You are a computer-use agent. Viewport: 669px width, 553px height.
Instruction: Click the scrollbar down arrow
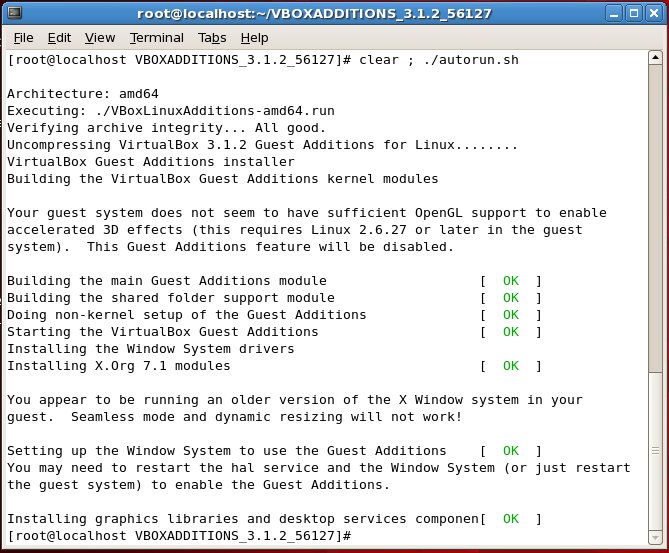coord(655,537)
